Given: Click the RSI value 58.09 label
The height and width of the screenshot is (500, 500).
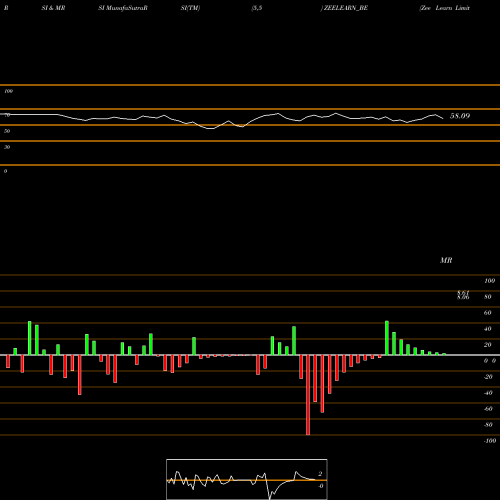Looking at the screenshot, I should click(x=460, y=116).
